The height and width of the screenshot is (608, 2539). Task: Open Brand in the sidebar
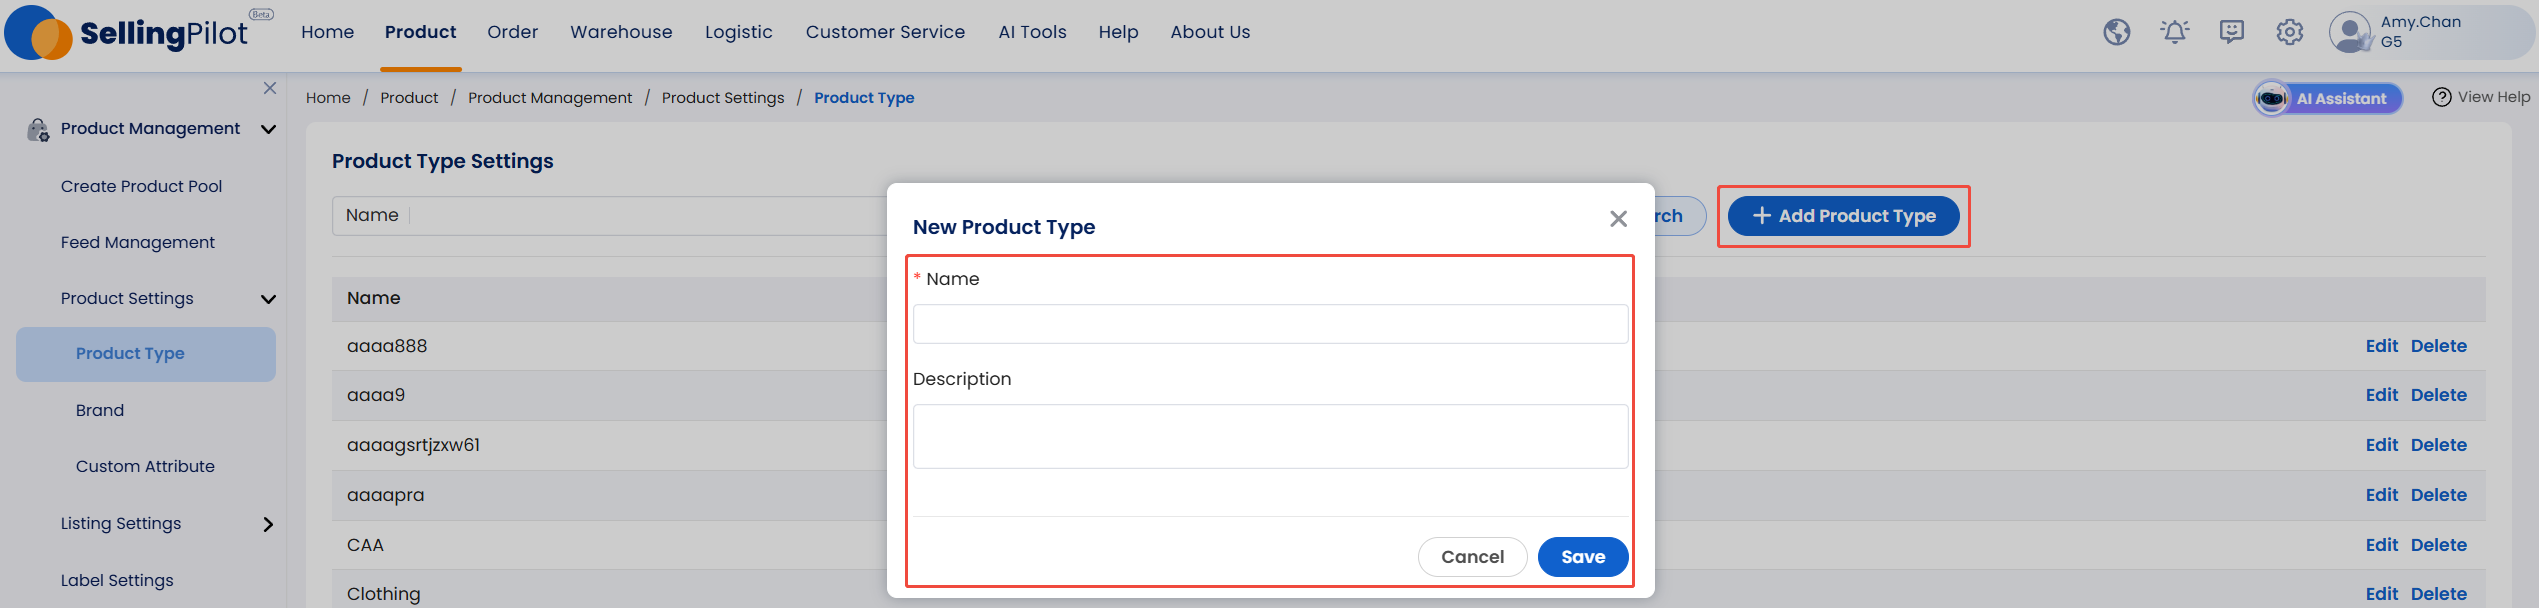pos(100,410)
